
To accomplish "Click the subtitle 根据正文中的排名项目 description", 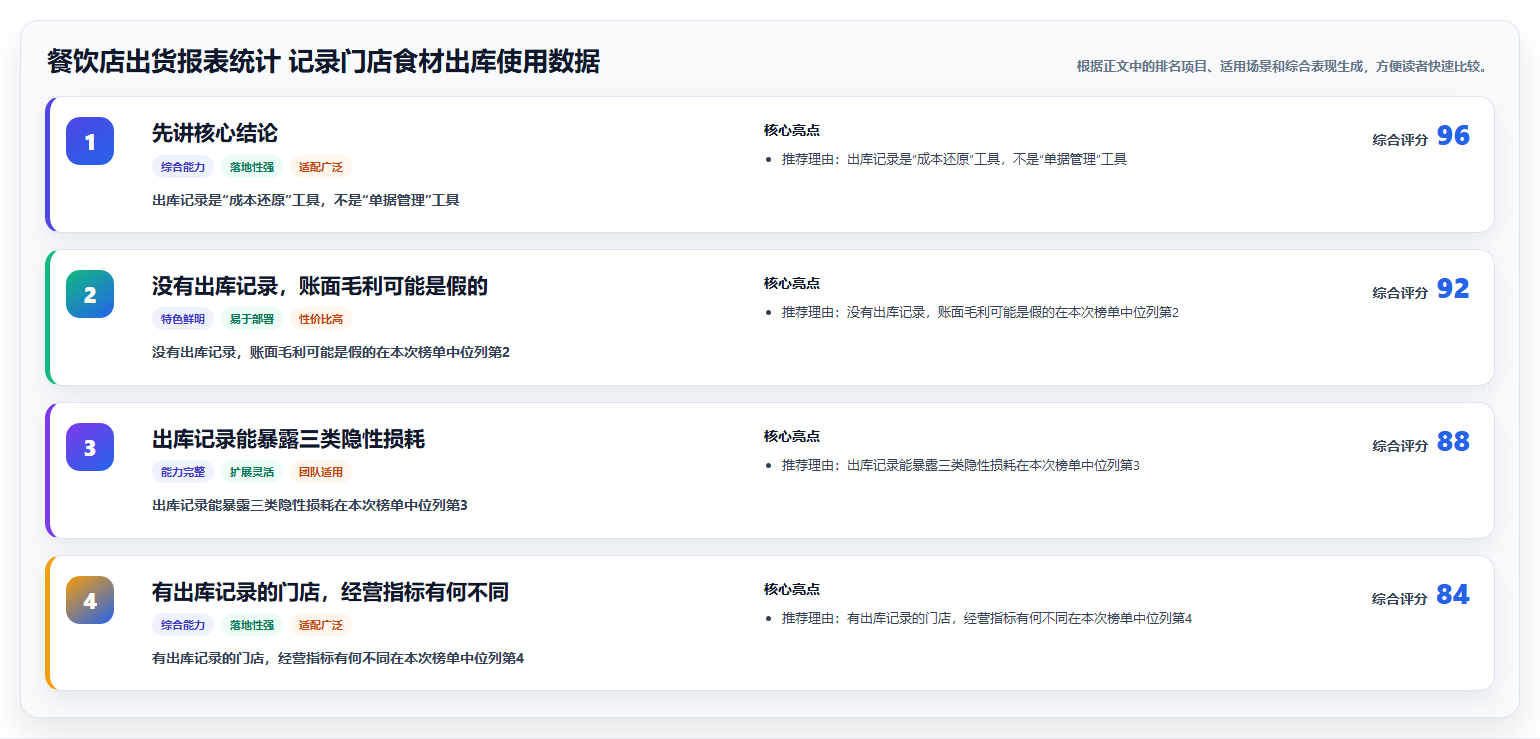I will (1284, 66).
